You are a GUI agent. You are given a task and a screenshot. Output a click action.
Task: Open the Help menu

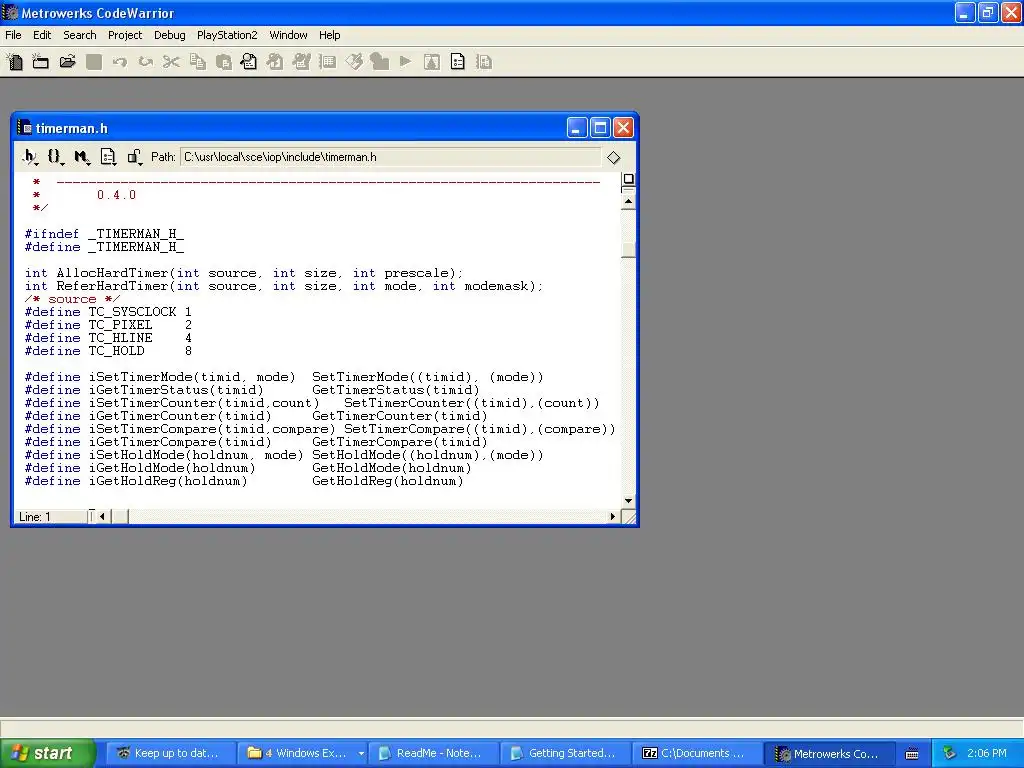pyautogui.click(x=329, y=35)
